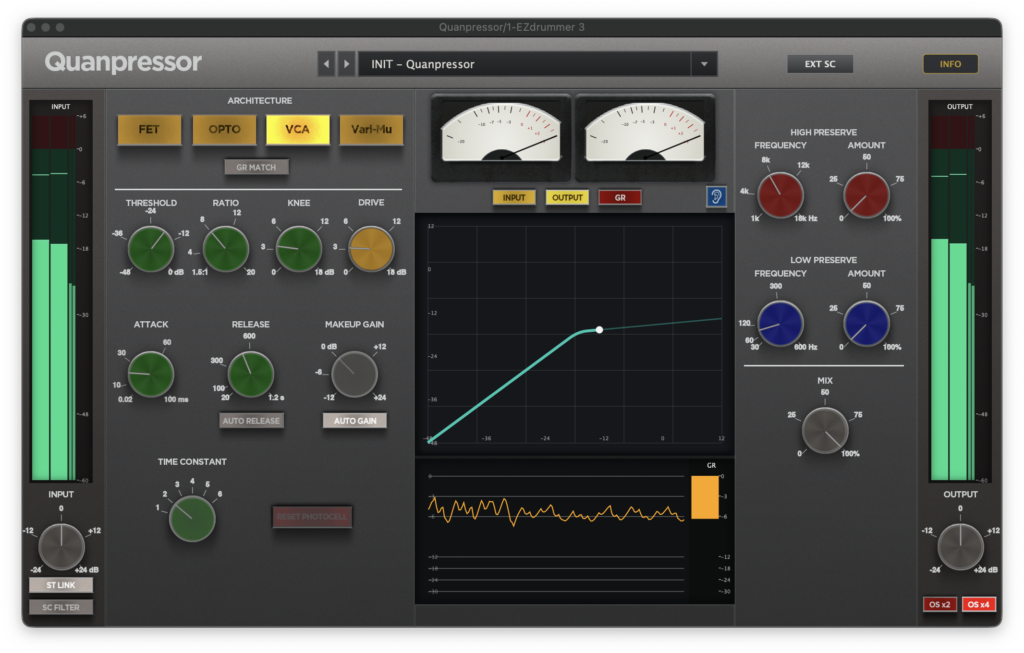Click the HIGH PRESERVE FREQUENCY knob
The width and height of the screenshot is (1024, 653).
[x=780, y=195]
